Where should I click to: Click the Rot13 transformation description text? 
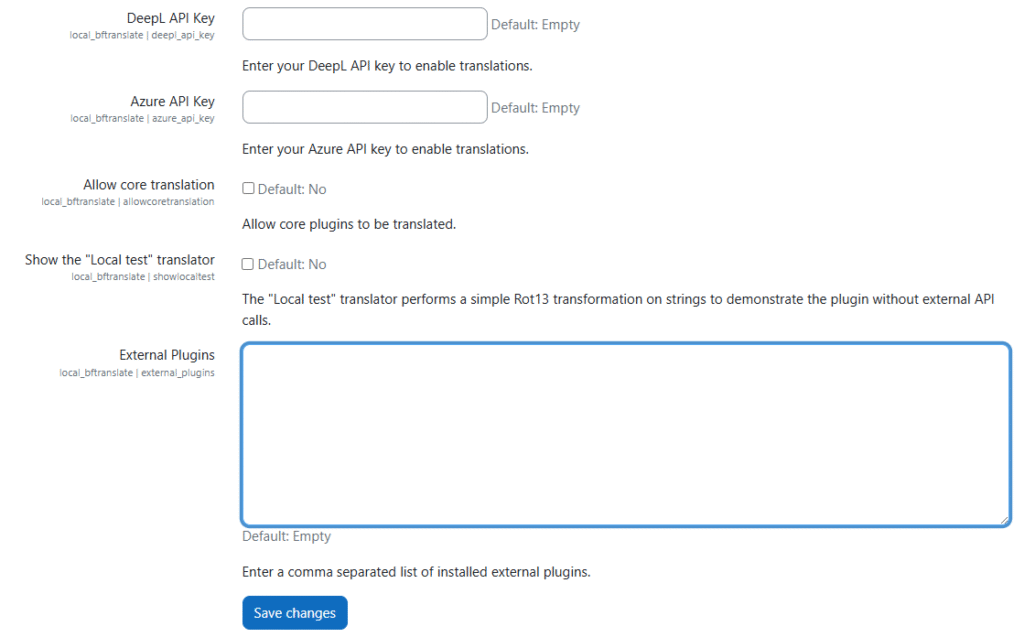(618, 310)
